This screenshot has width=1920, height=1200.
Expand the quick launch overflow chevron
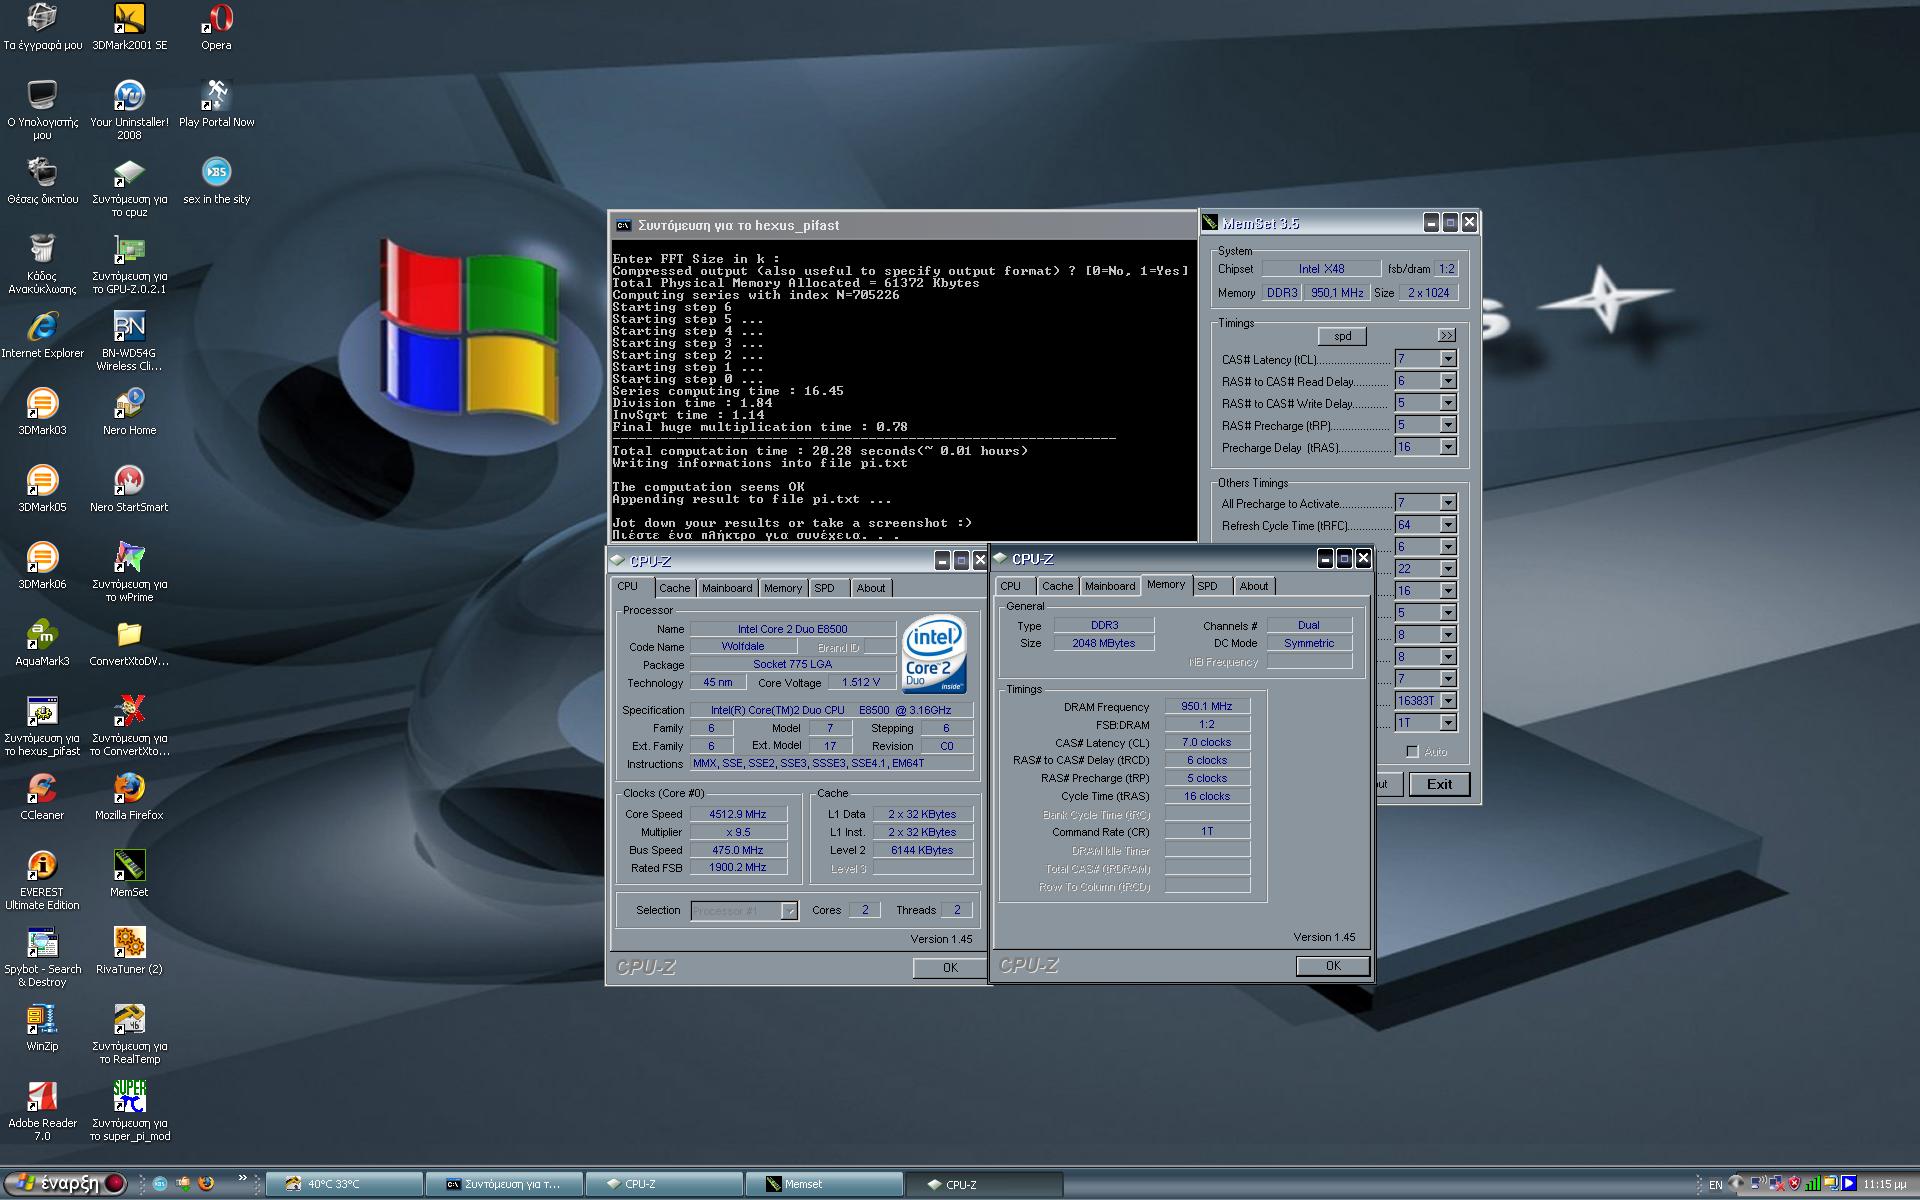coord(242,1179)
